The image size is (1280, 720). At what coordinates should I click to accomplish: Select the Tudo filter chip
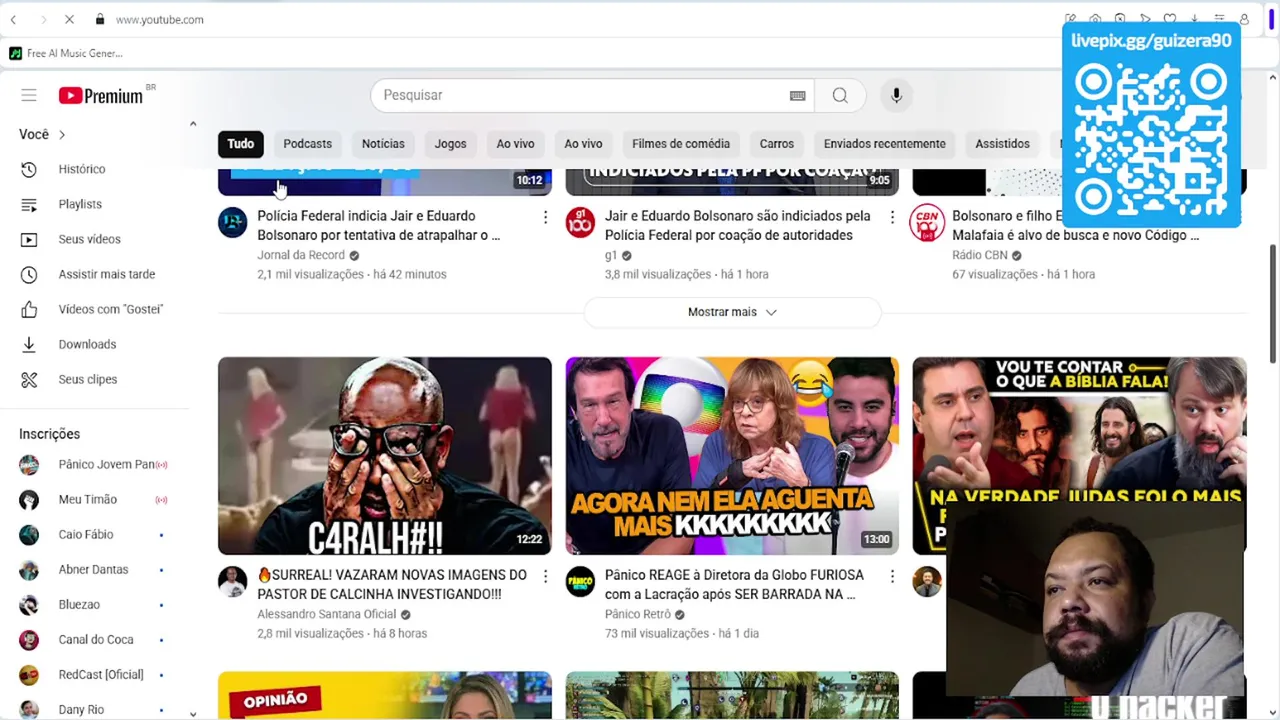tap(241, 144)
